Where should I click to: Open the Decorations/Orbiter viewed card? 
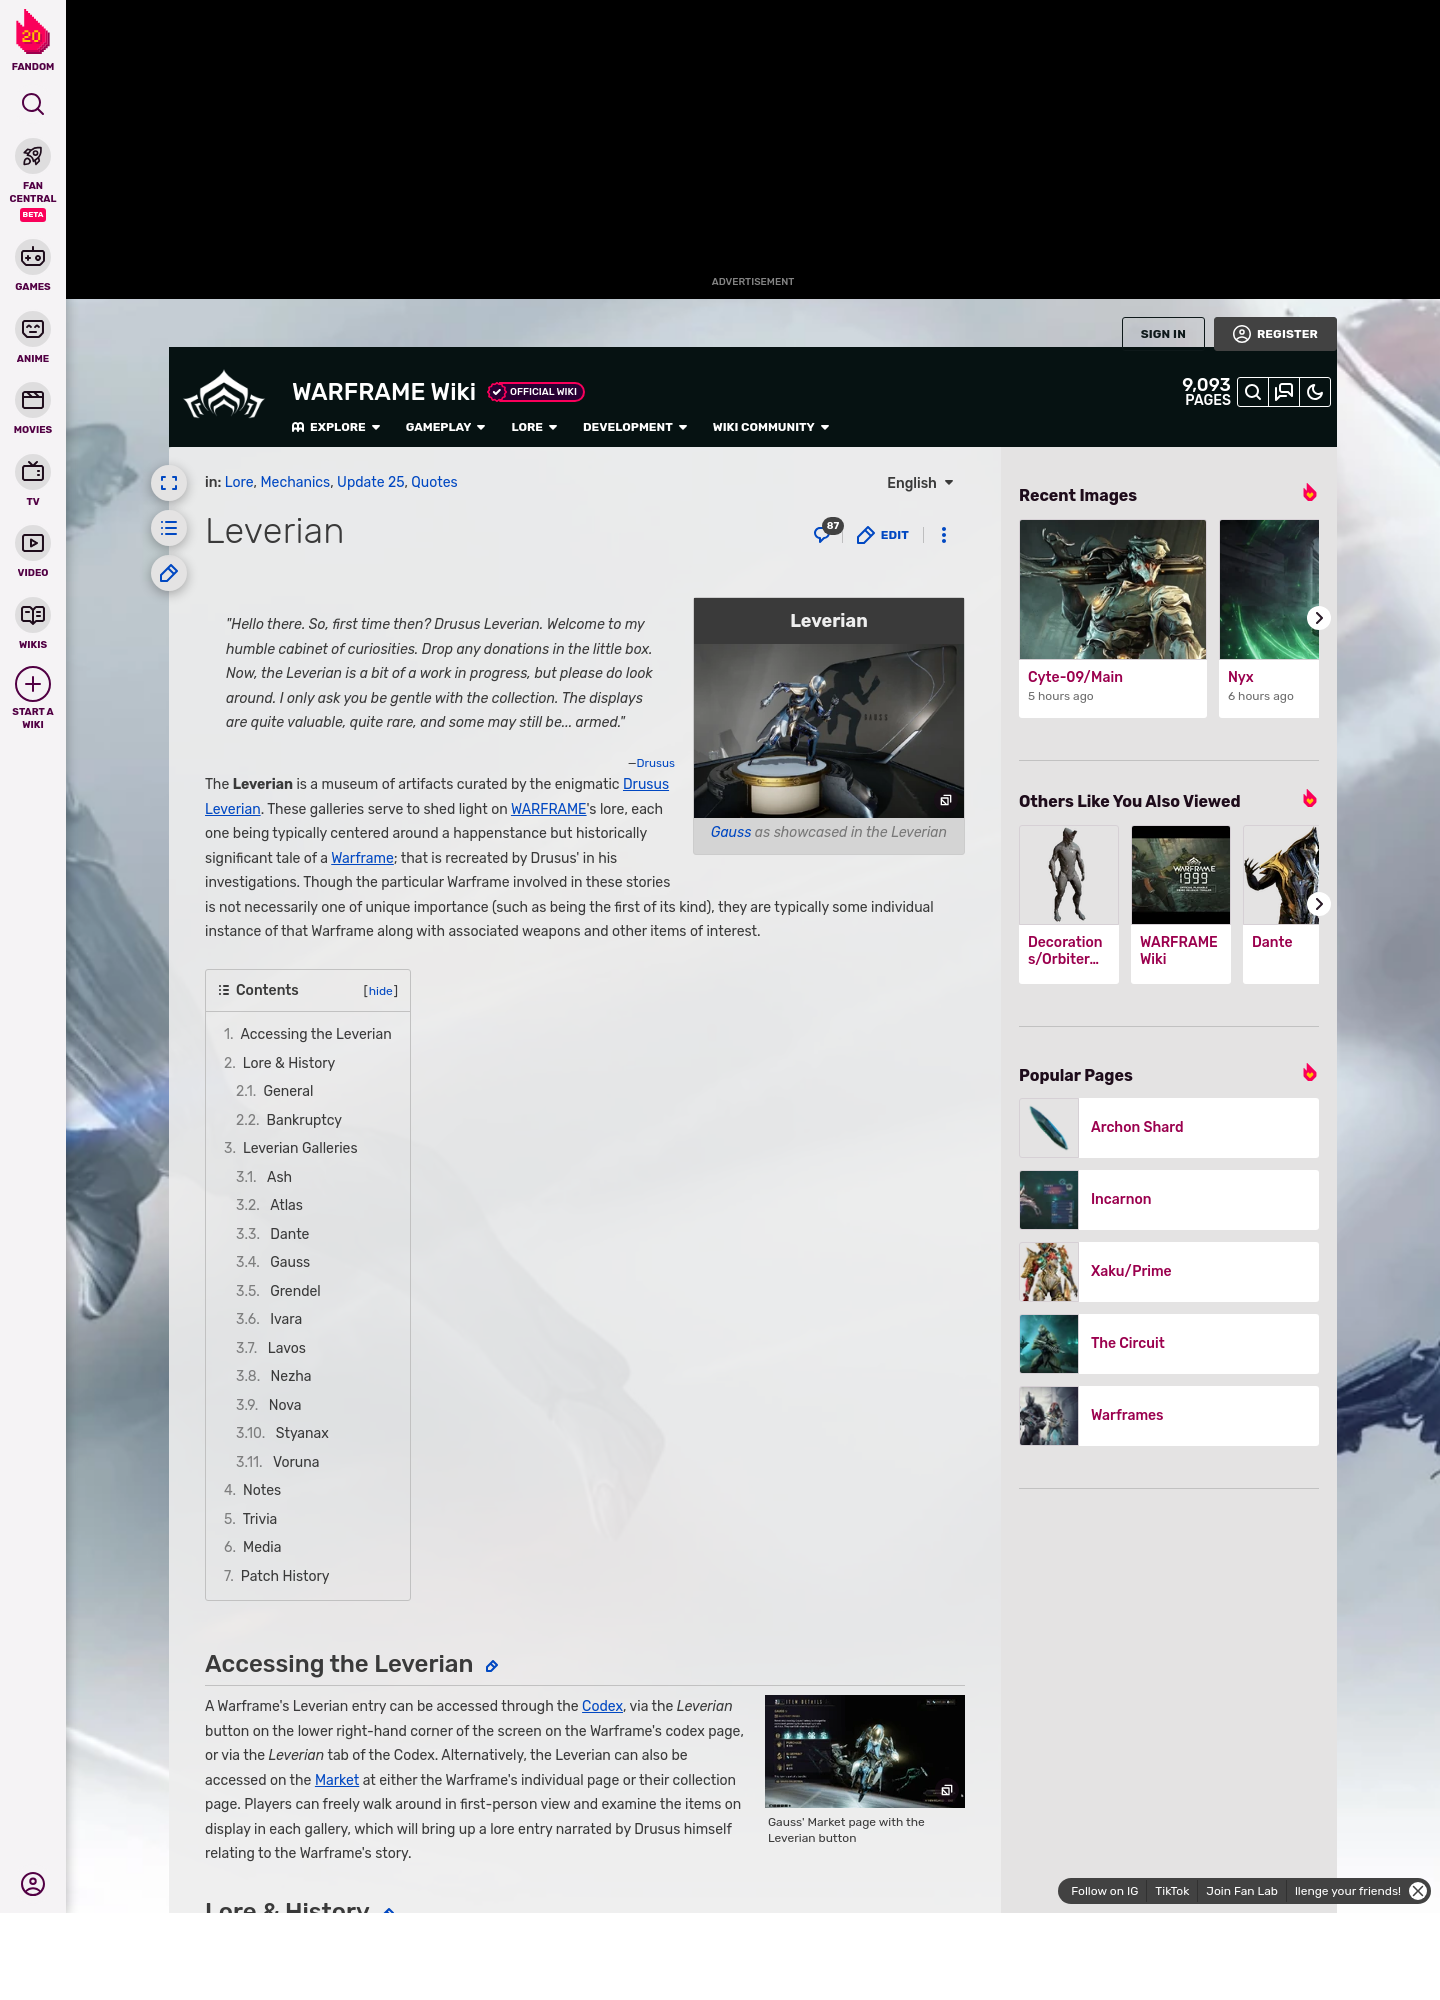tap(1069, 904)
